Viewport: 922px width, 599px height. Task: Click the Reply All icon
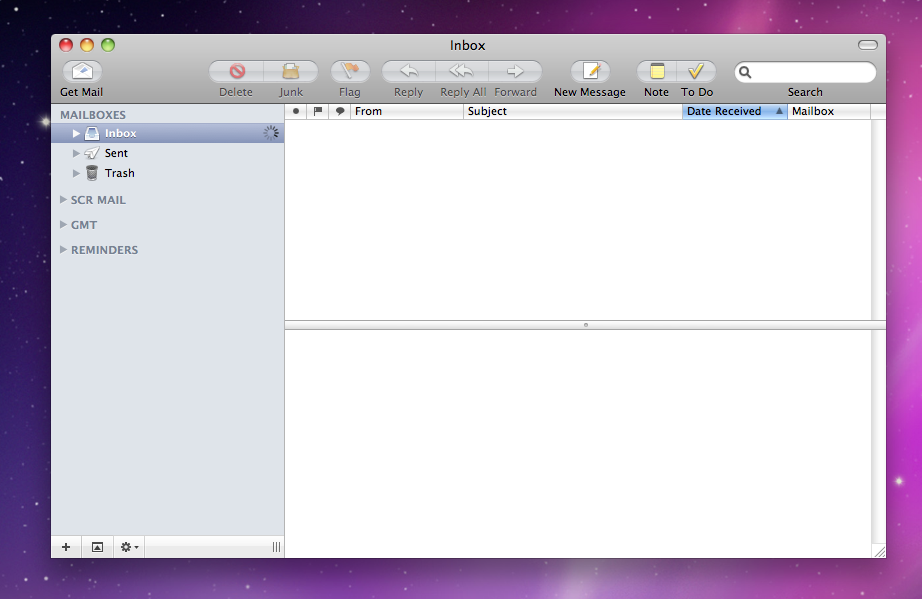point(461,72)
